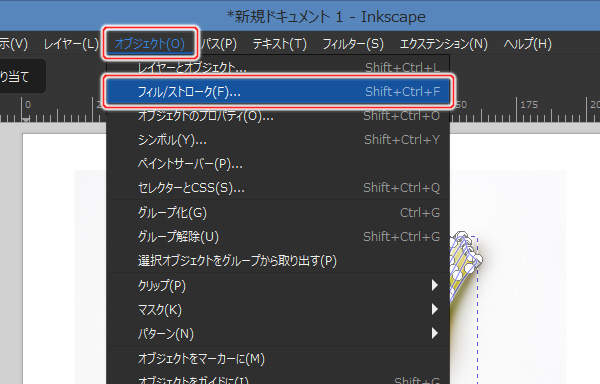This screenshot has height=384, width=600.
Task: Expand the パターン(N) submenu
Action: [x=278, y=334]
